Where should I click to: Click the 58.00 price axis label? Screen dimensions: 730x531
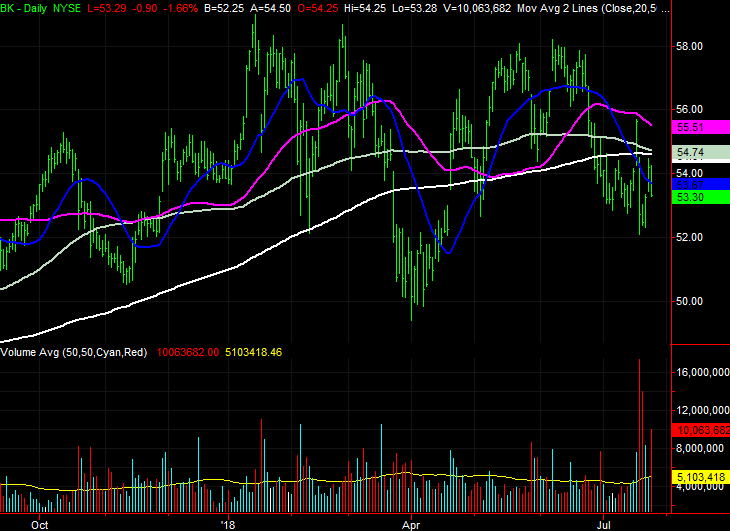[x=689, y=46]
